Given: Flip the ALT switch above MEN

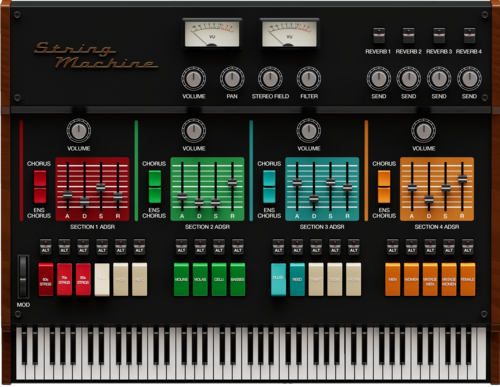Looking at the screenshot, I should pos(393,247).
